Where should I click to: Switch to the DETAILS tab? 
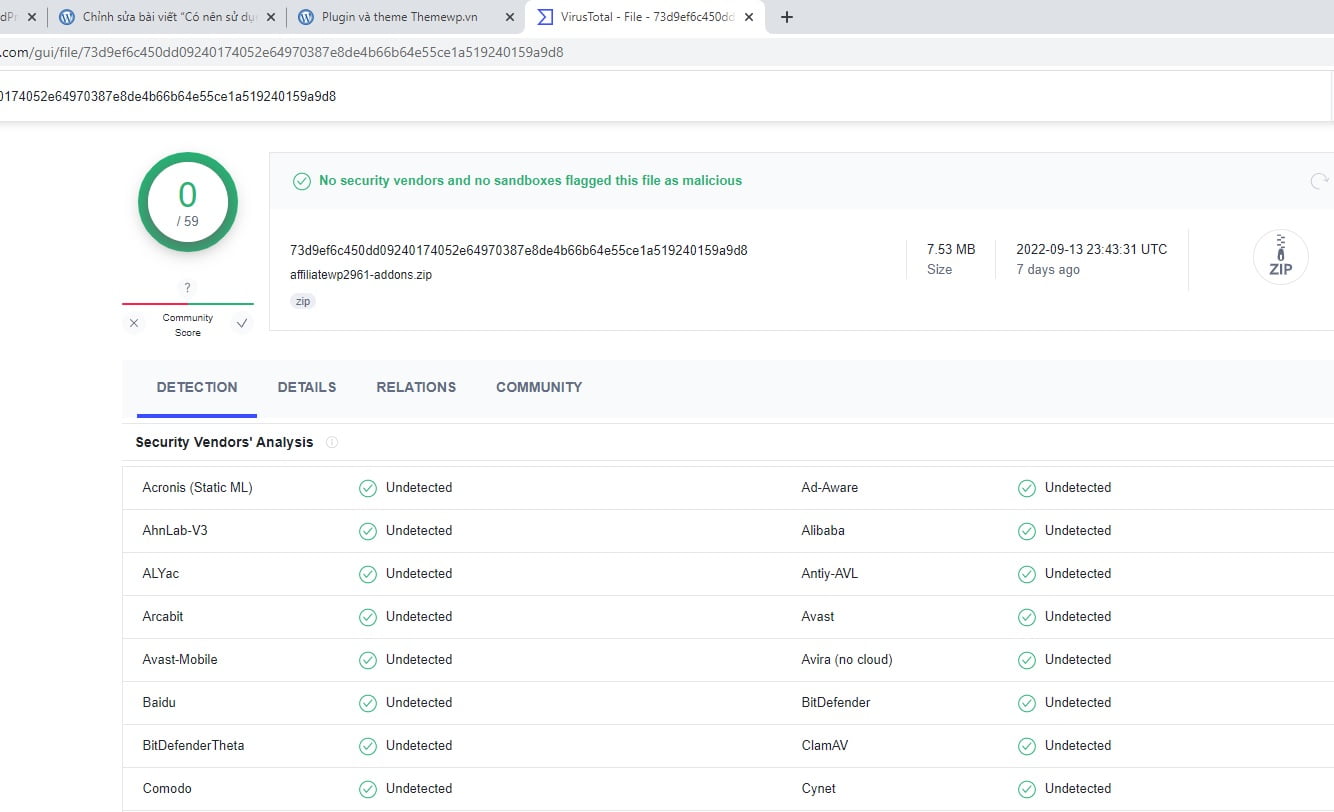click(307, 387)
